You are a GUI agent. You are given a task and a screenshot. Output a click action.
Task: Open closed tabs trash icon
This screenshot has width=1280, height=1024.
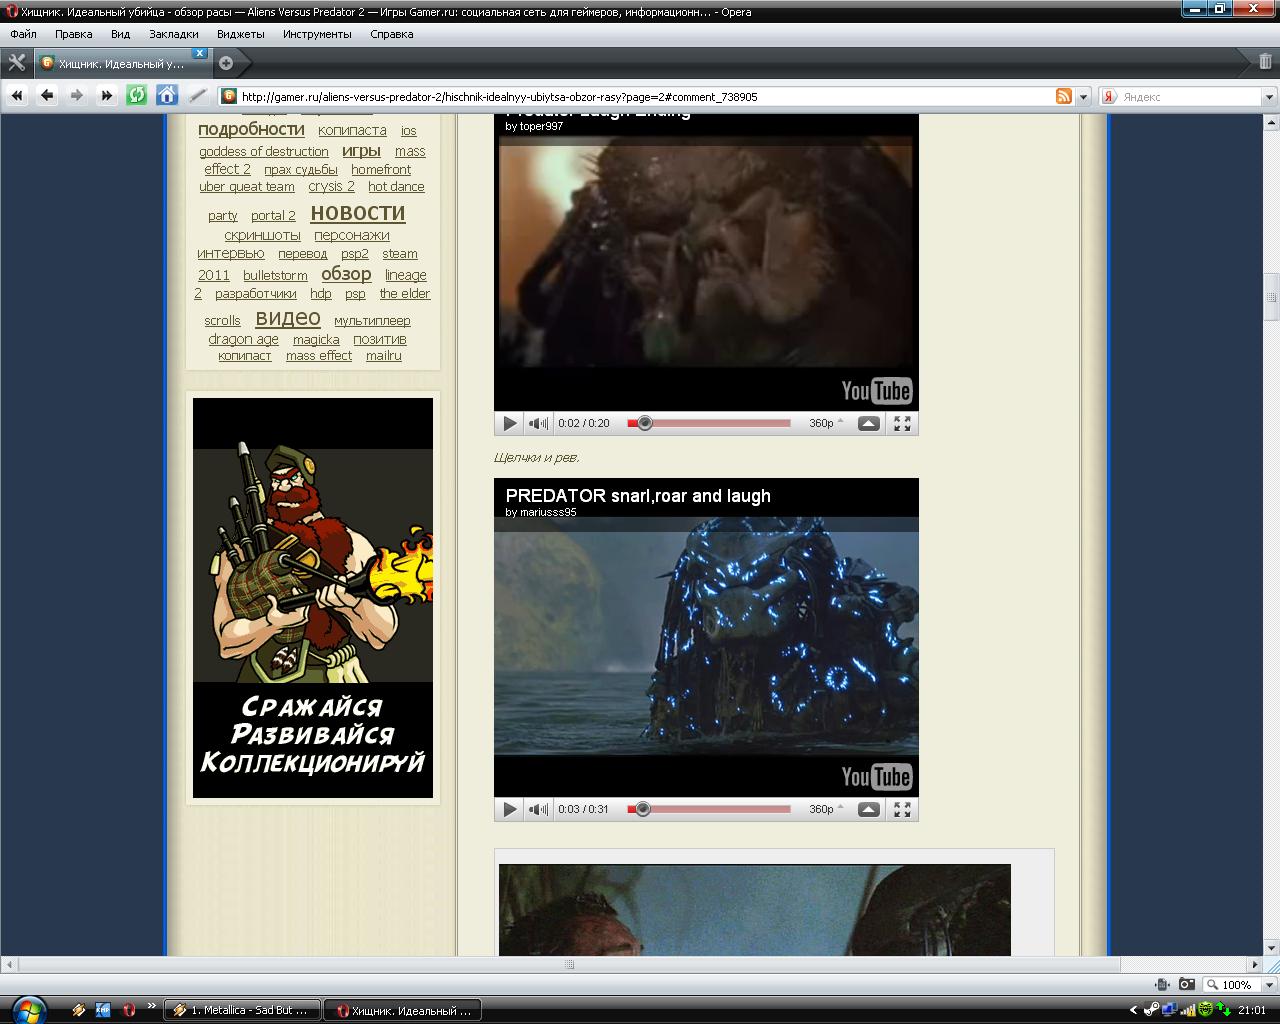[x=1265, y=62]
